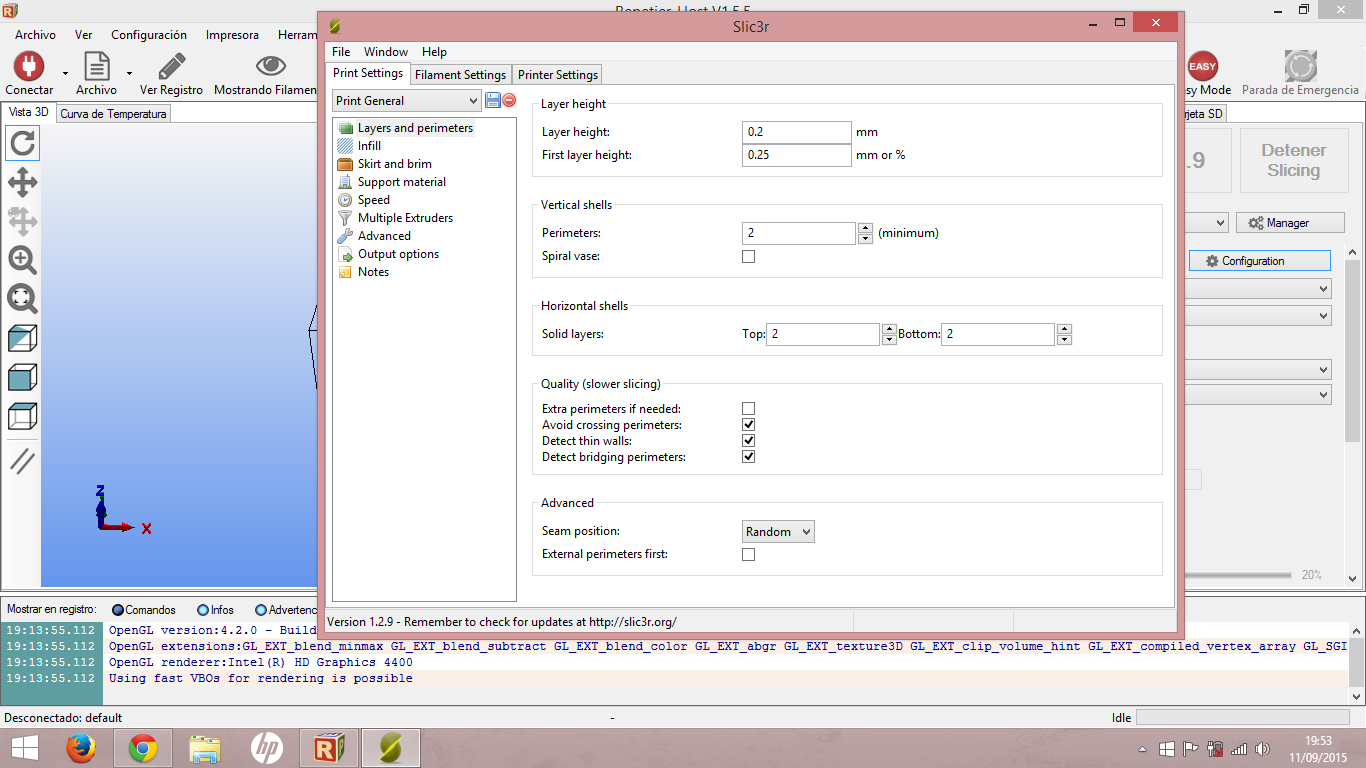Image resolution: width=1366 pixels, height=768 pixels.
Task: Switch to Slic3r on the taskbar
Action: pos(391,747)
